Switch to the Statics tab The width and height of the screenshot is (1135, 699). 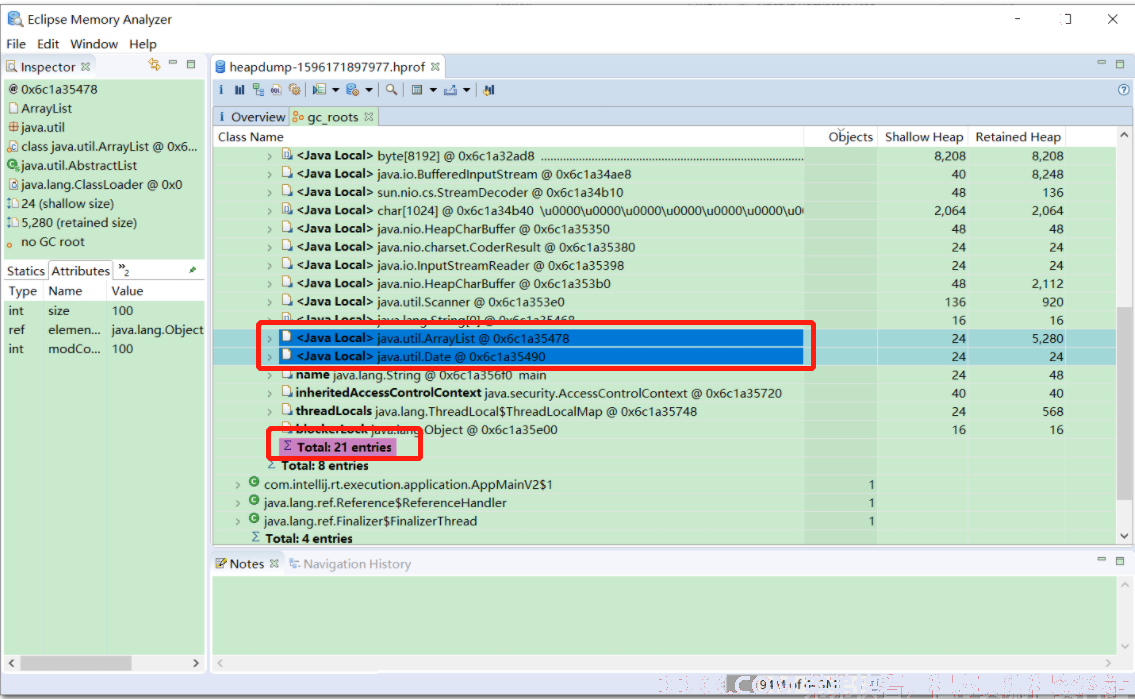(26, 271)
